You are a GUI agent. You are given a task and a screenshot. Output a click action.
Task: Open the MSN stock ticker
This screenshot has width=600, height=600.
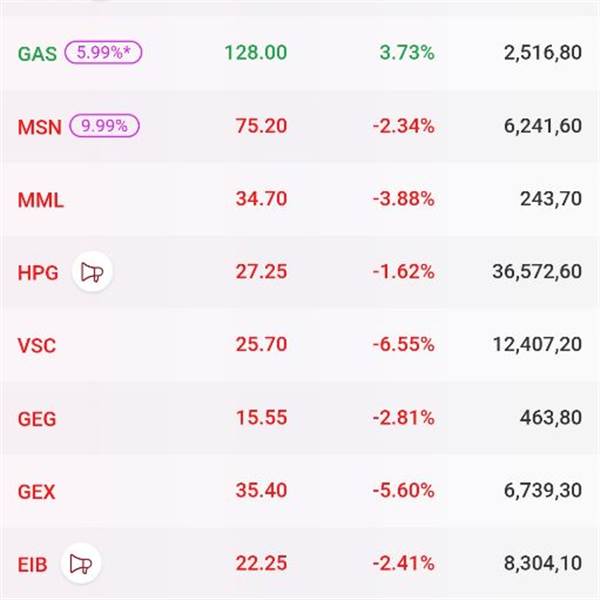click(40, 127)
